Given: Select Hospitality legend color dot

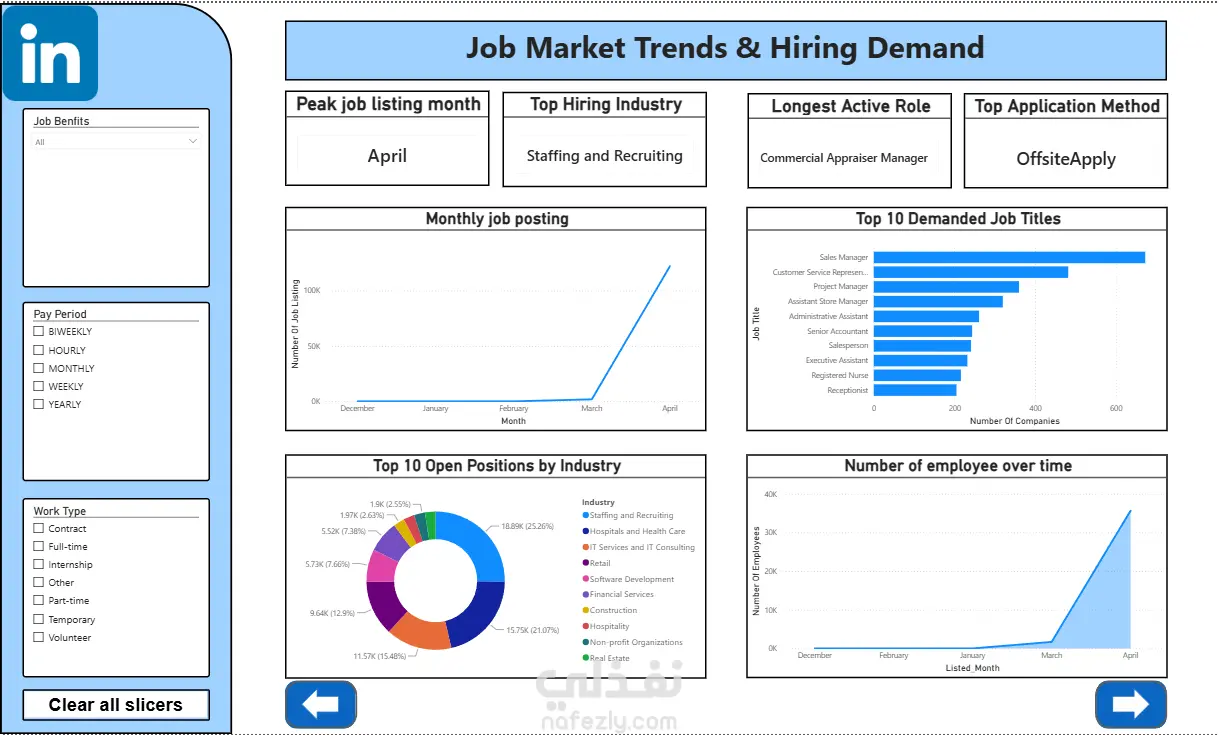Looking at the screenshot, I should [x=585, y=626].
